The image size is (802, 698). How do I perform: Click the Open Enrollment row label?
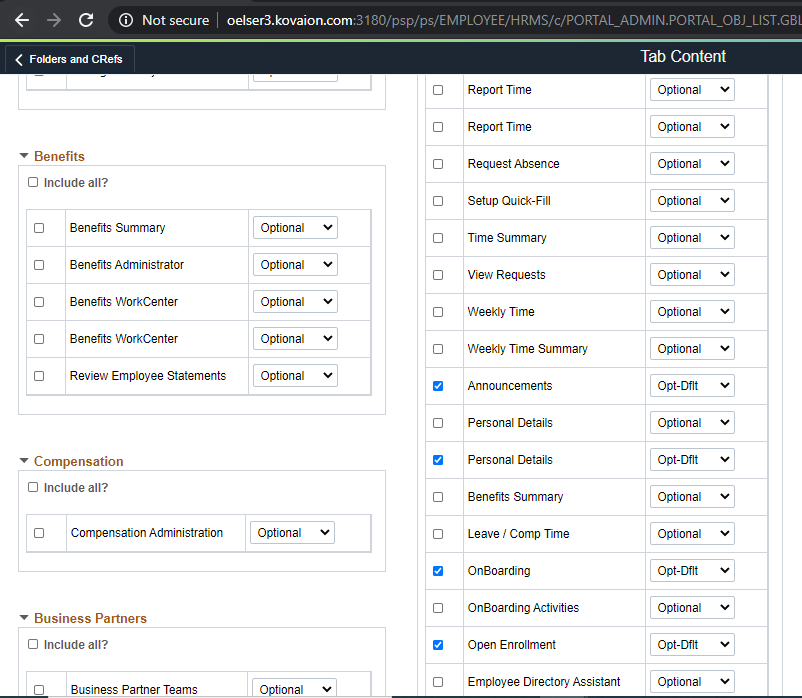[x=511, y=645]
